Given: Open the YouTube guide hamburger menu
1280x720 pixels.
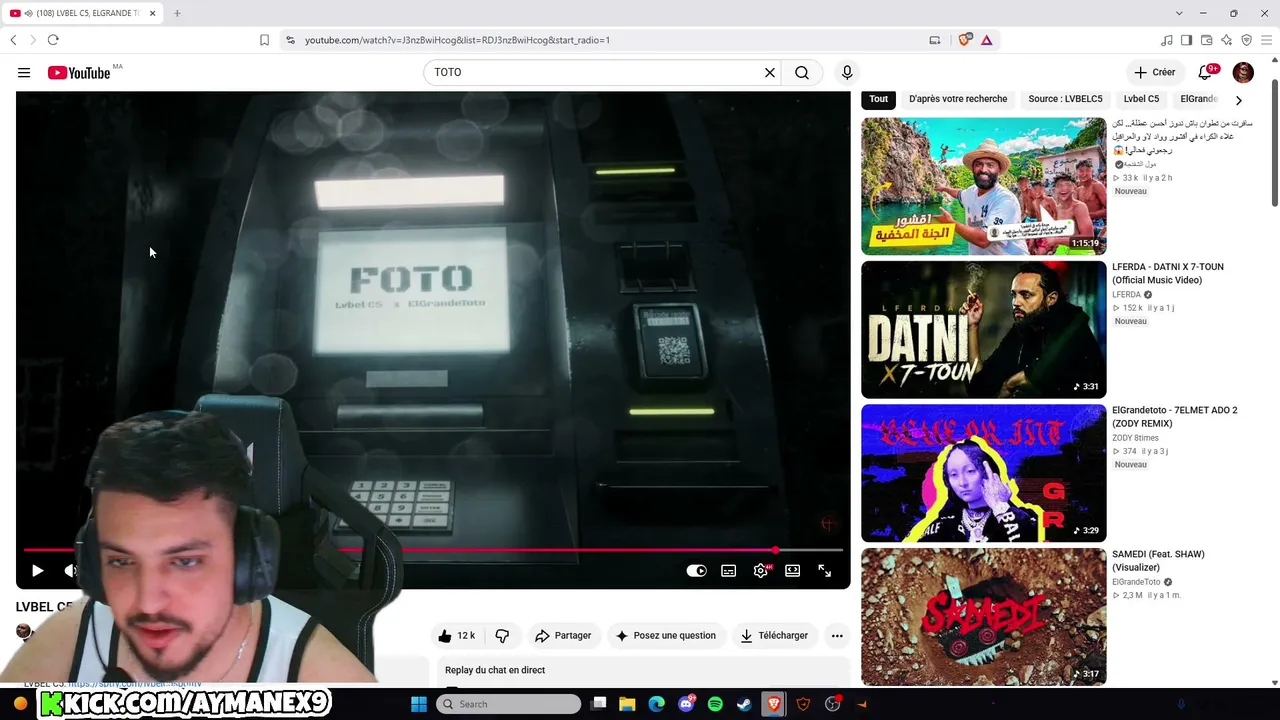Looking at the screenshot, I should 24,72.
